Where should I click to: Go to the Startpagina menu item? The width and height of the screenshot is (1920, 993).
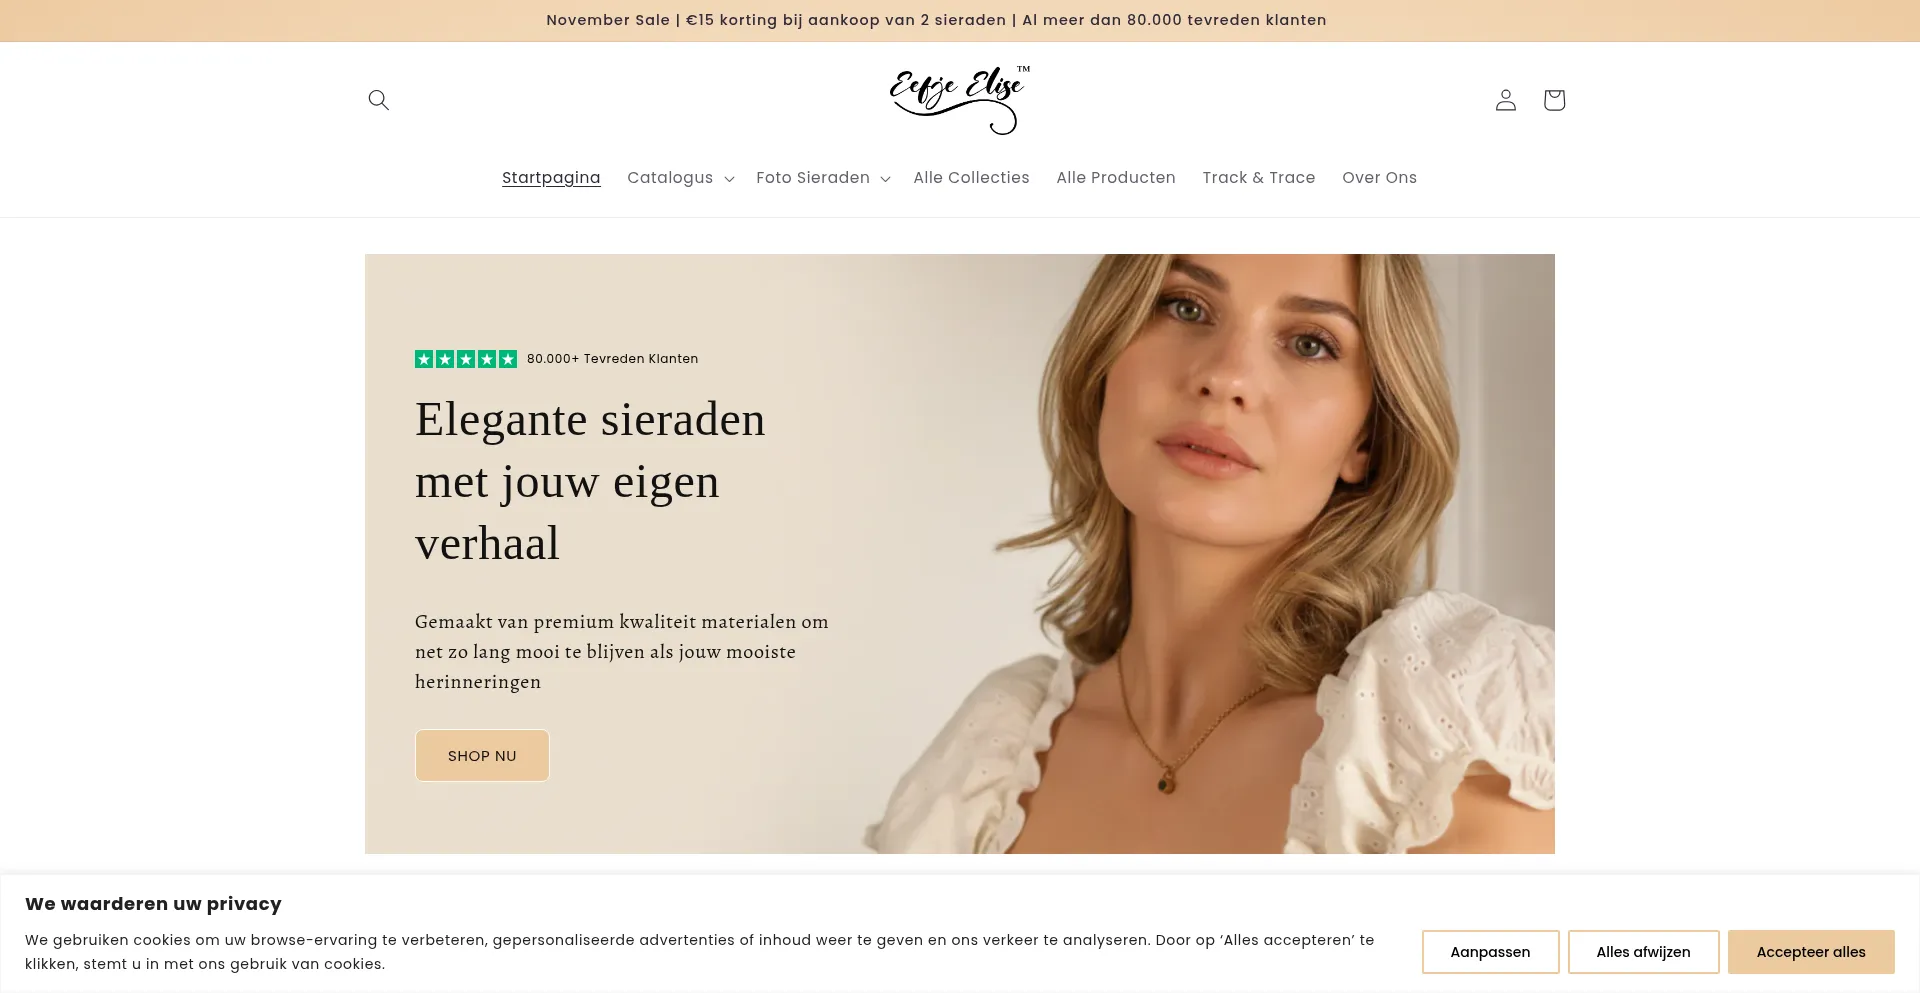point(551,178)
